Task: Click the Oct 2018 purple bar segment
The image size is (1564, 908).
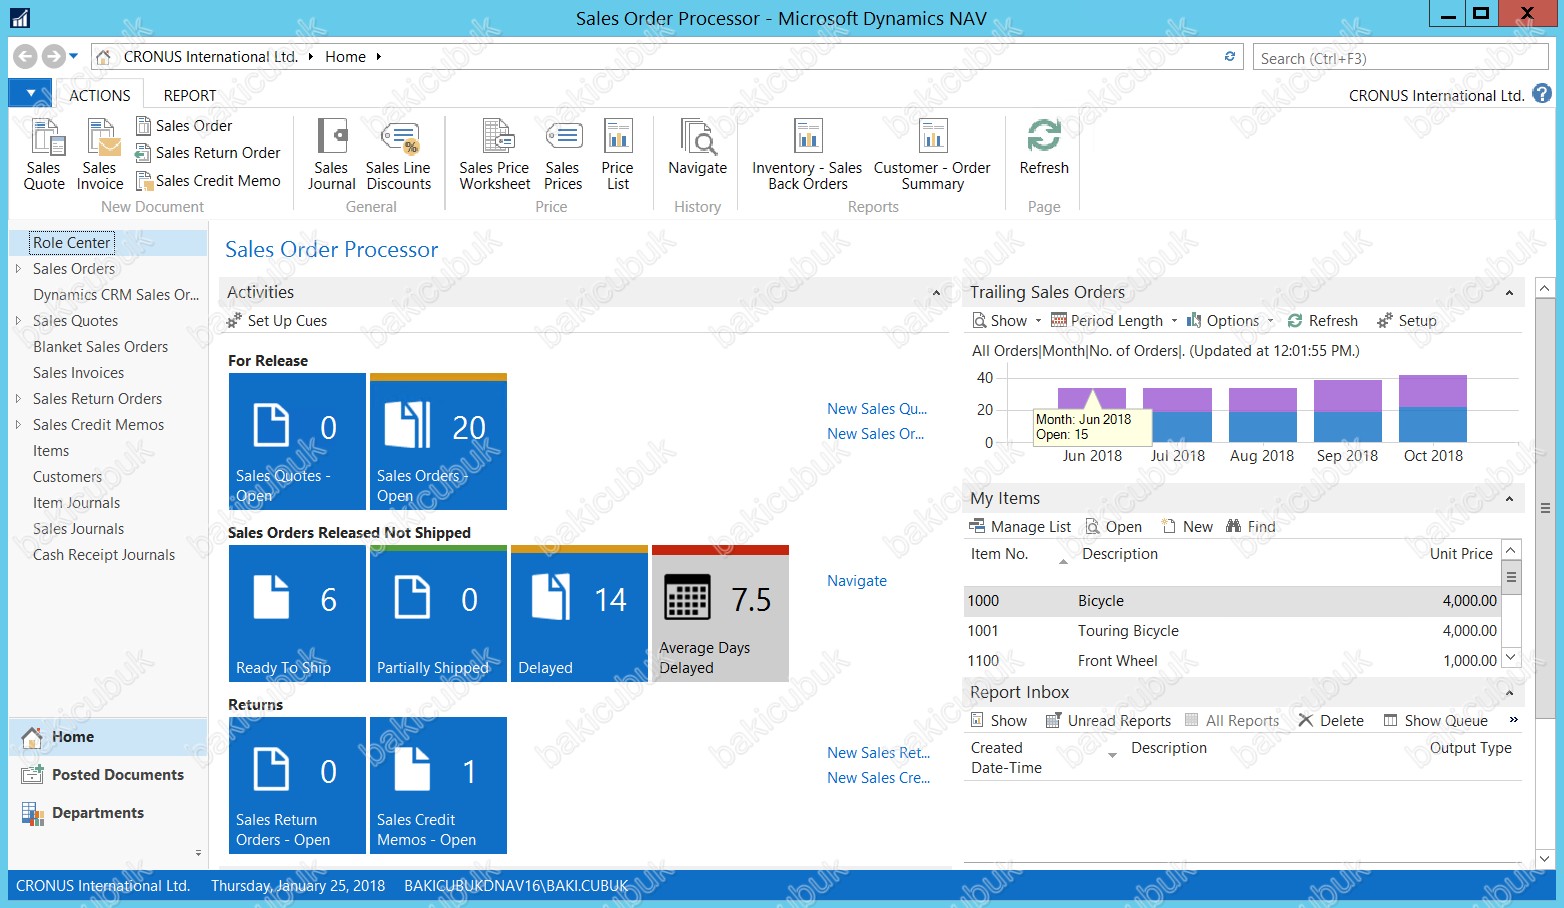Action: tap(1433, 391)
